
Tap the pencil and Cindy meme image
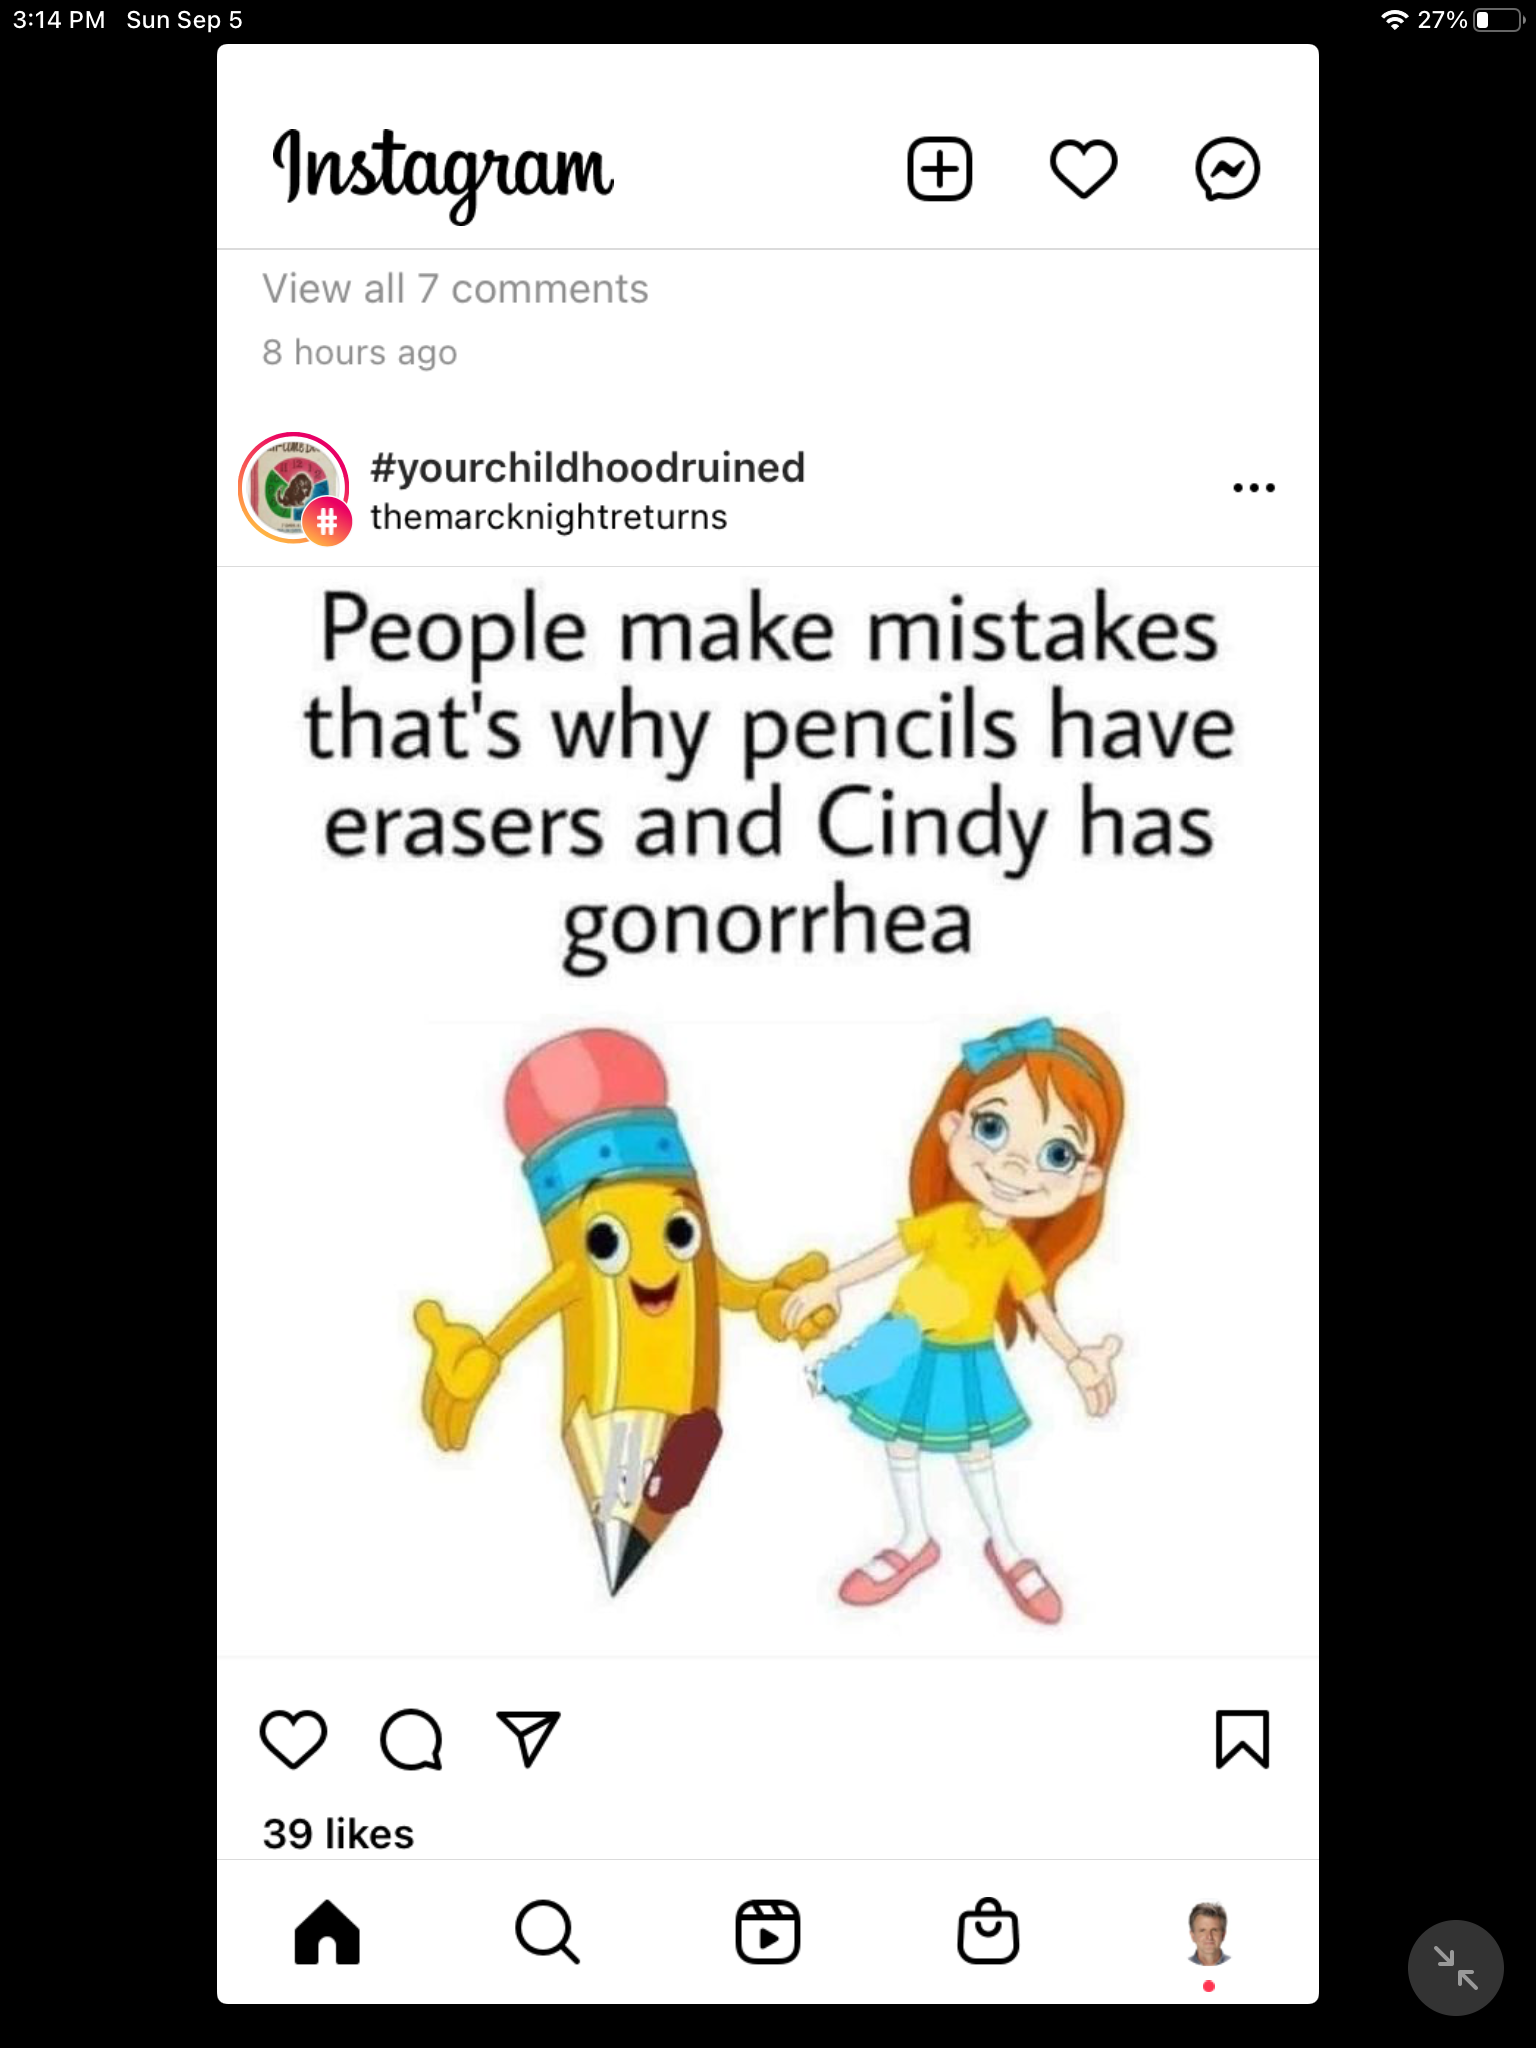pyautogui.click(x=768, y=1112)
